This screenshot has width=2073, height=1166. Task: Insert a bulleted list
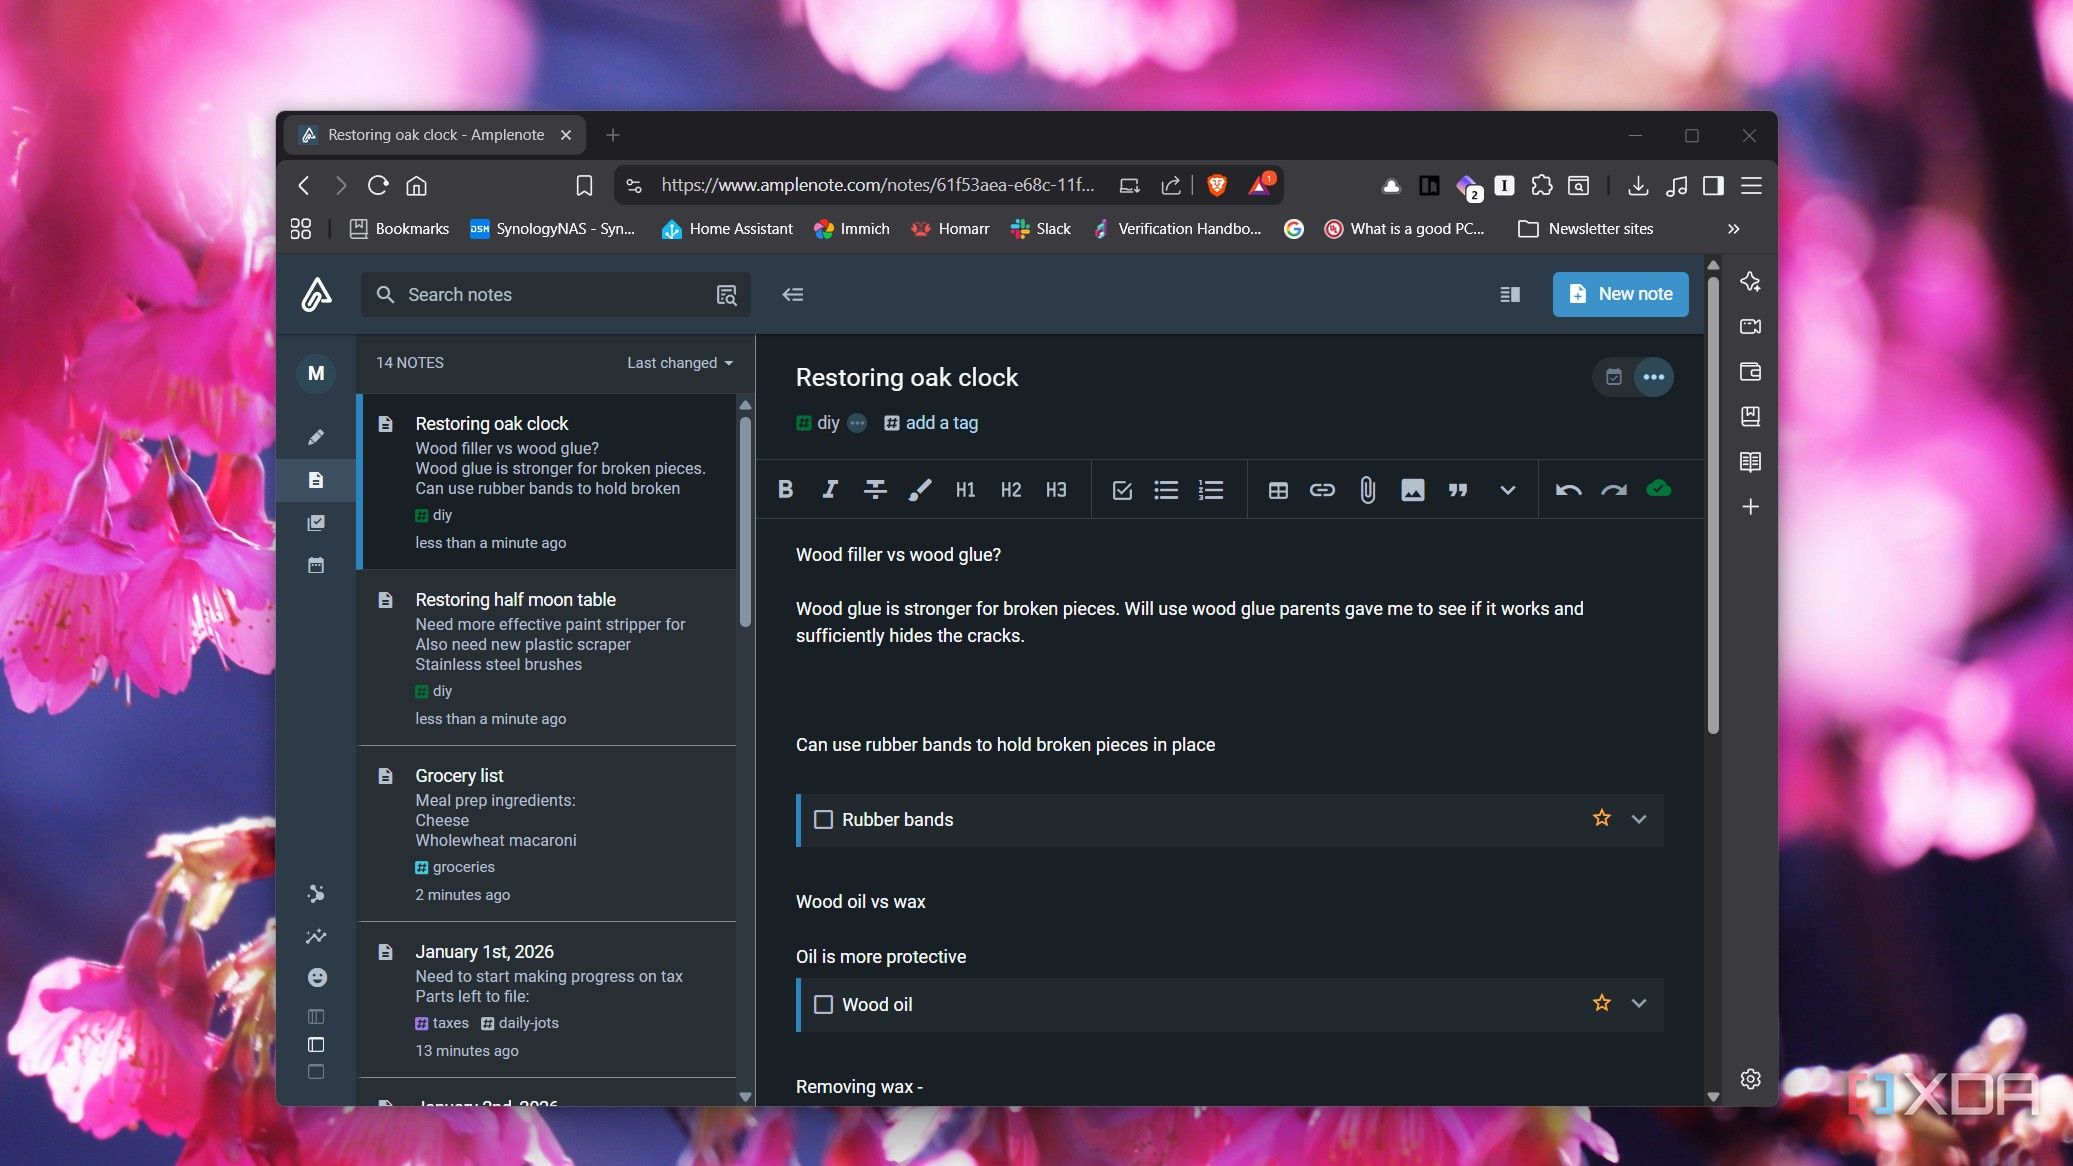click(1166, 490)
